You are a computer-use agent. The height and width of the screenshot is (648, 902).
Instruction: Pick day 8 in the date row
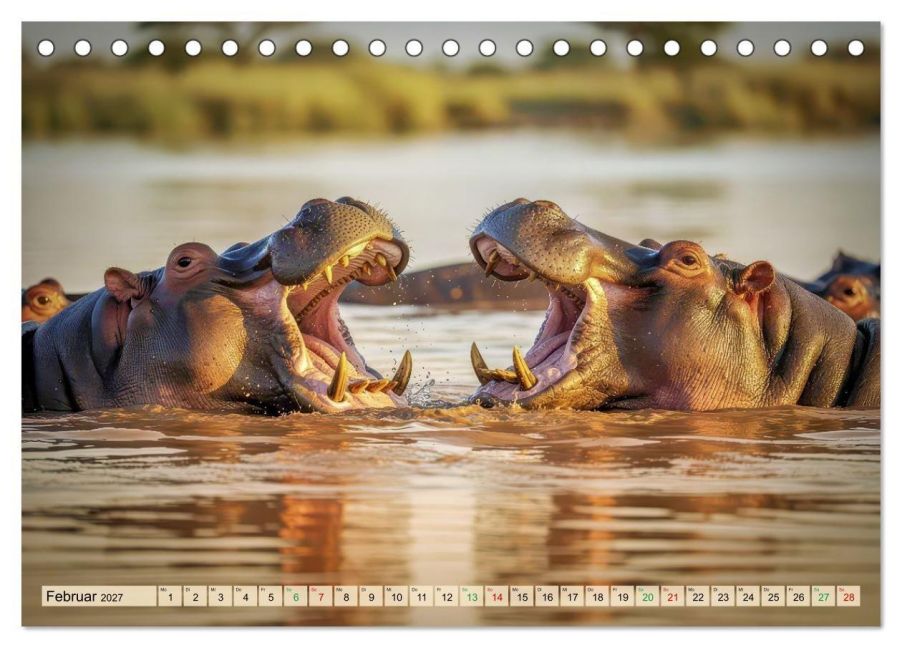[346, 596]
